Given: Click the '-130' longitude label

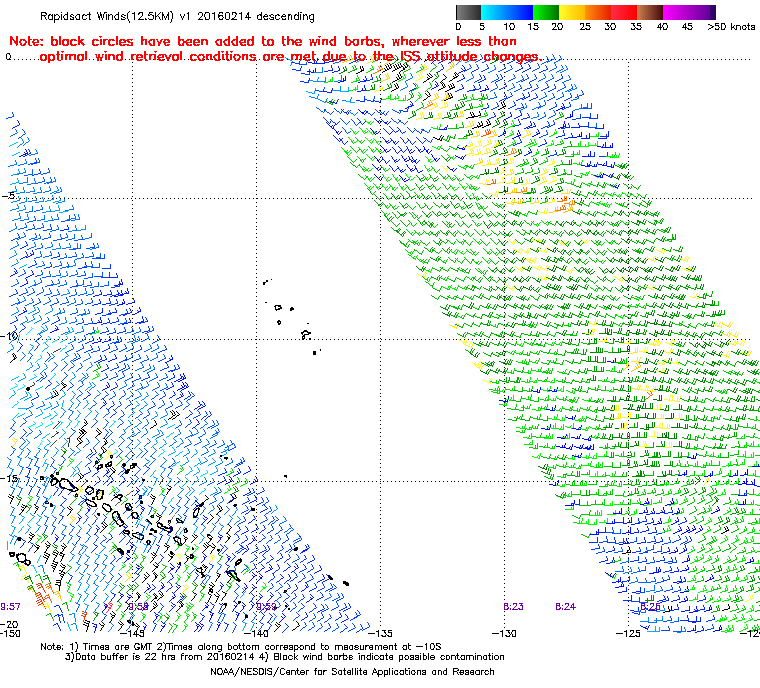Looking at the screenshot, I should 504,633.
